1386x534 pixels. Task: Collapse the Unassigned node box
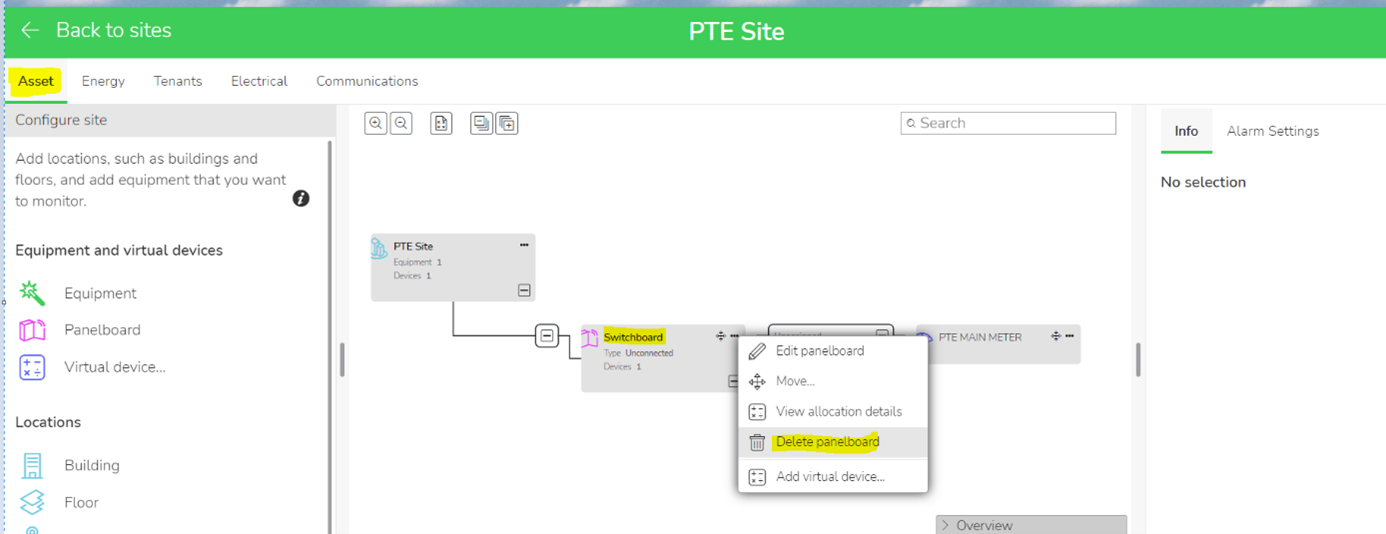tap(883, 335)
